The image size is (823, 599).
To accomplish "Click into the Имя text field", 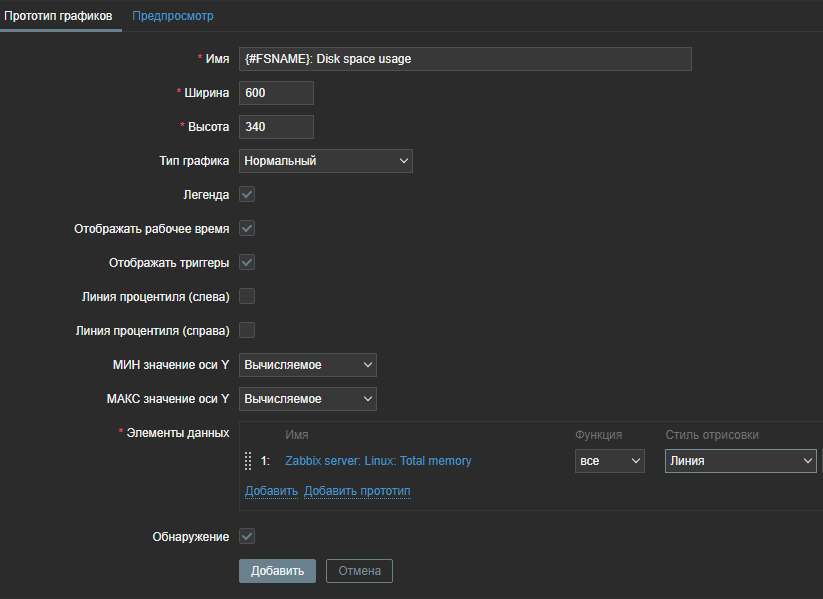I will (x=465, y=59).
